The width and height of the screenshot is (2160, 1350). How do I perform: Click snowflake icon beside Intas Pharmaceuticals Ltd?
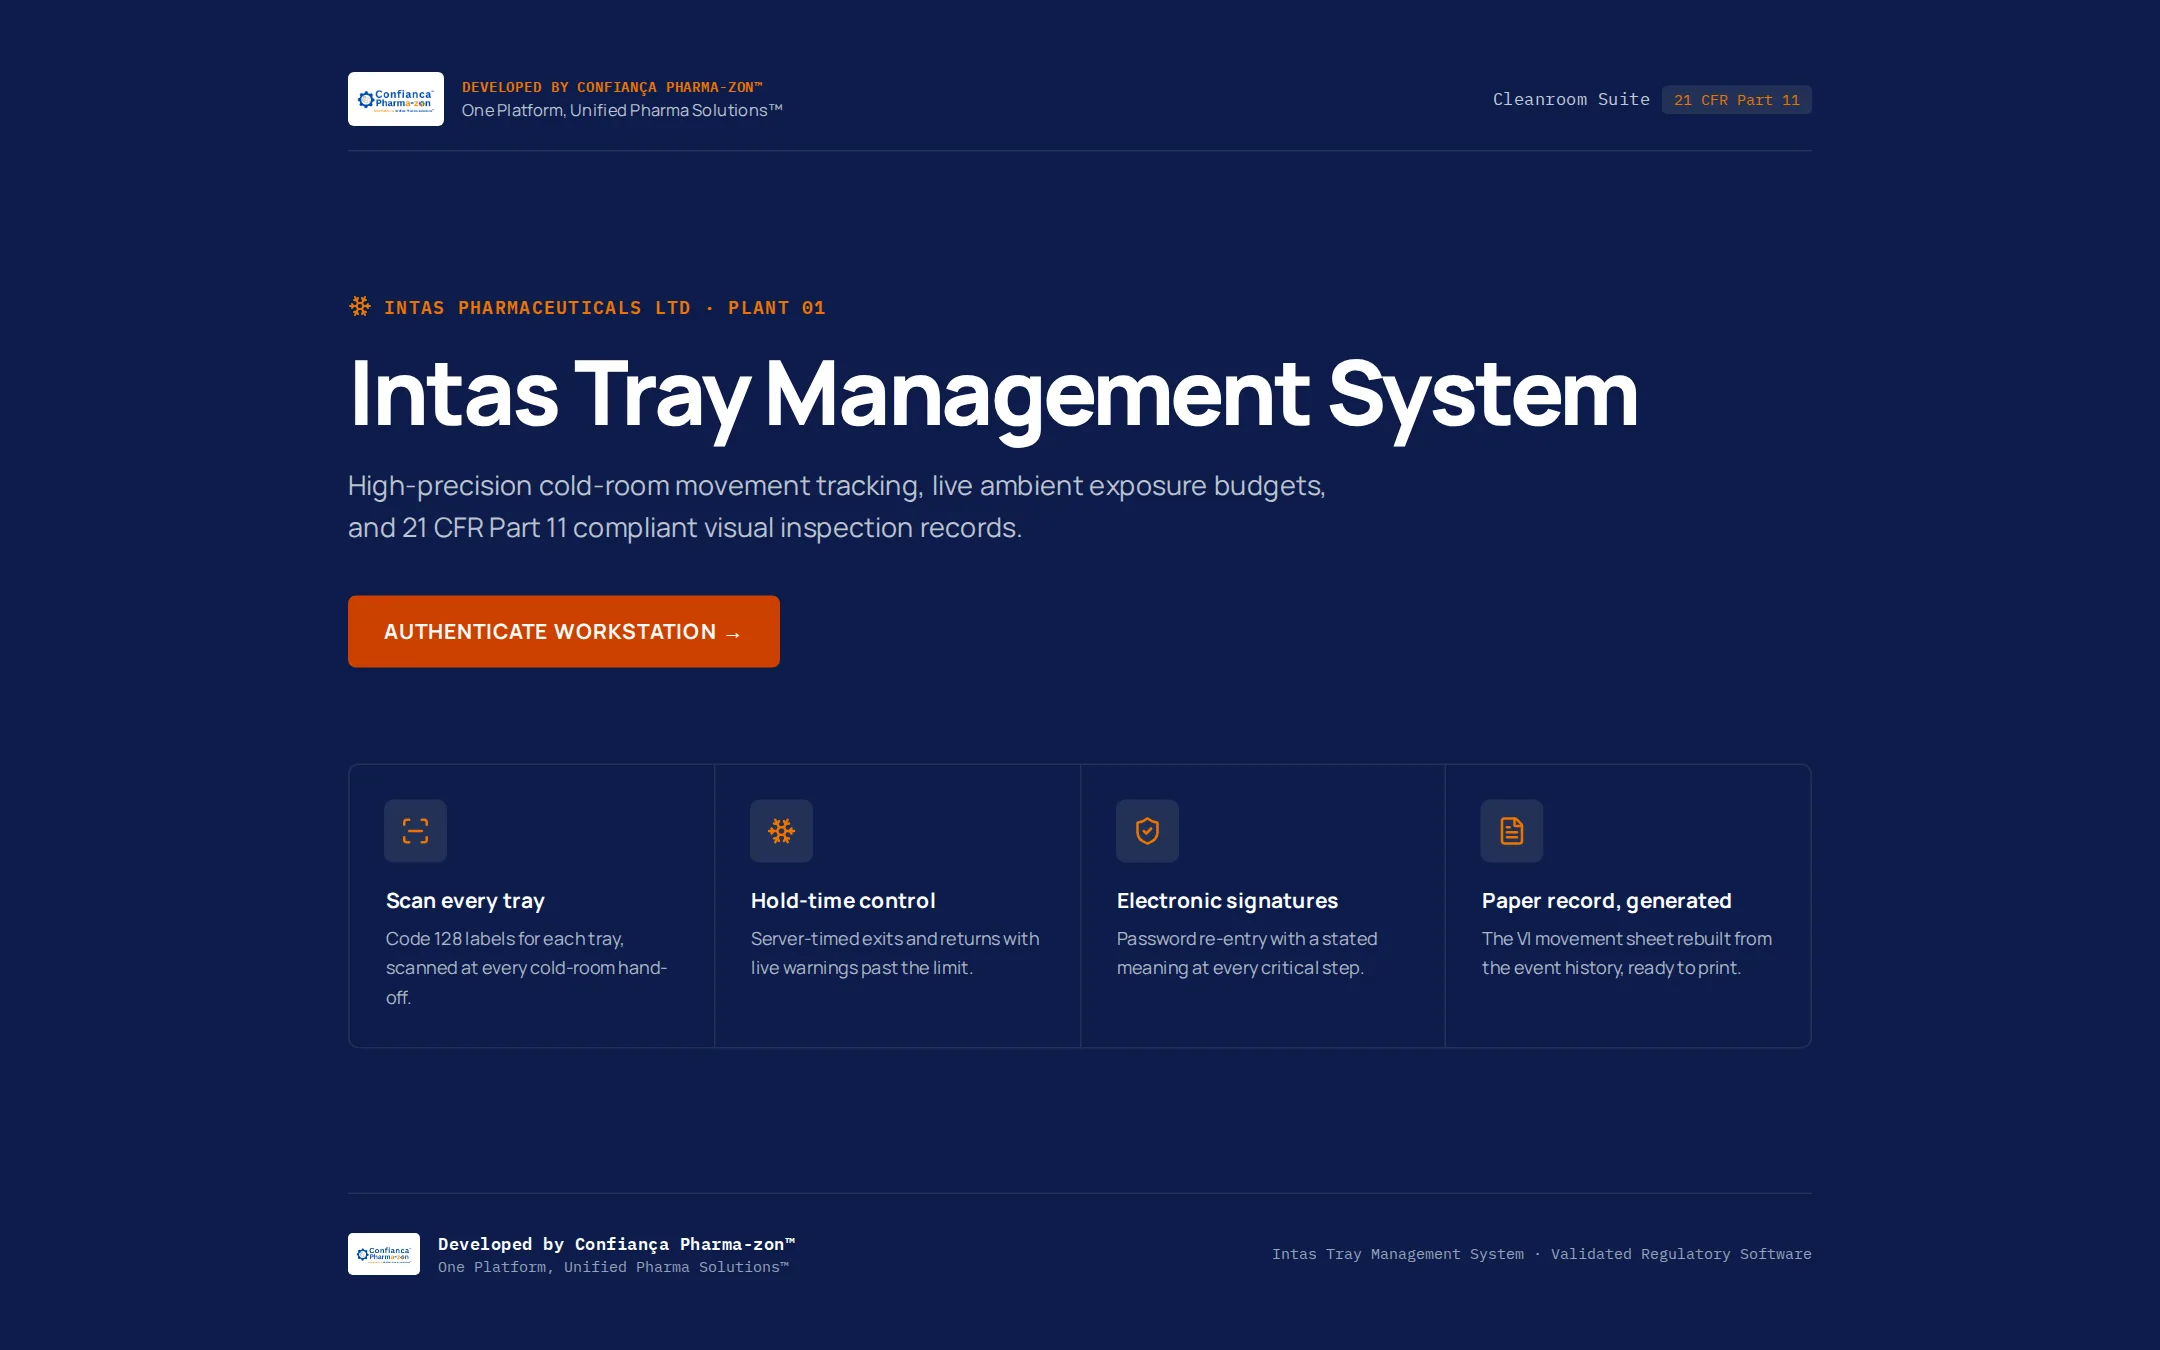[x=360, y=307]
